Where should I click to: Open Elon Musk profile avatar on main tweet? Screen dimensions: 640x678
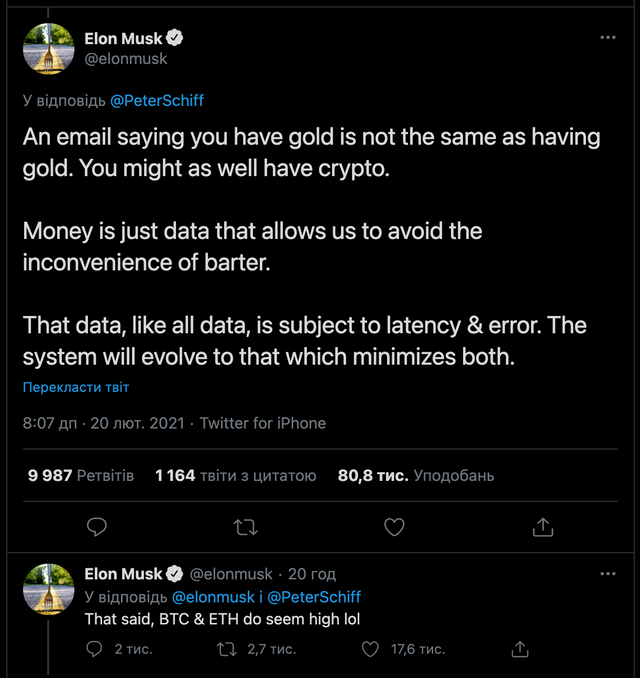coord(48,48)
